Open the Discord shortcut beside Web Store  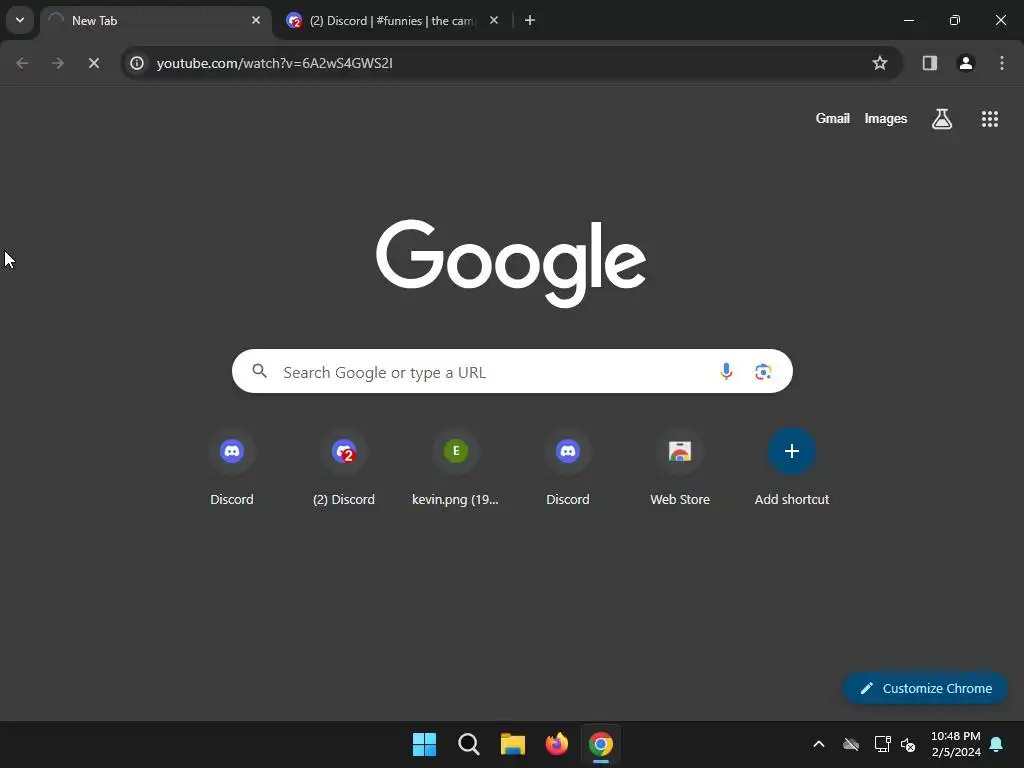click(568, 468)
